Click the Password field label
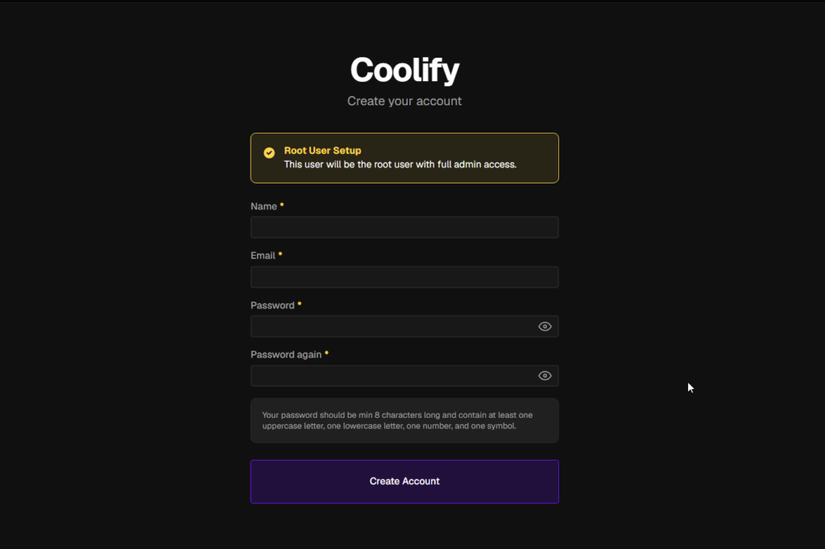Viewport: 825px width, 549px height. [273, 305]
